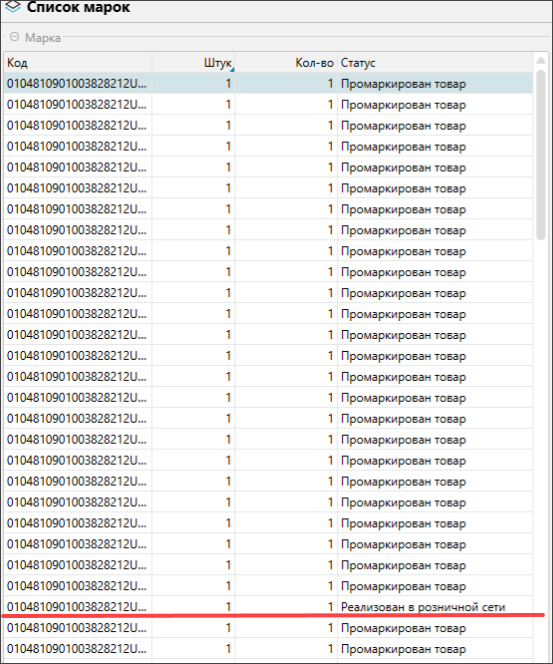
Task: Click the second row's Статус cell
Action: (435, 105)
